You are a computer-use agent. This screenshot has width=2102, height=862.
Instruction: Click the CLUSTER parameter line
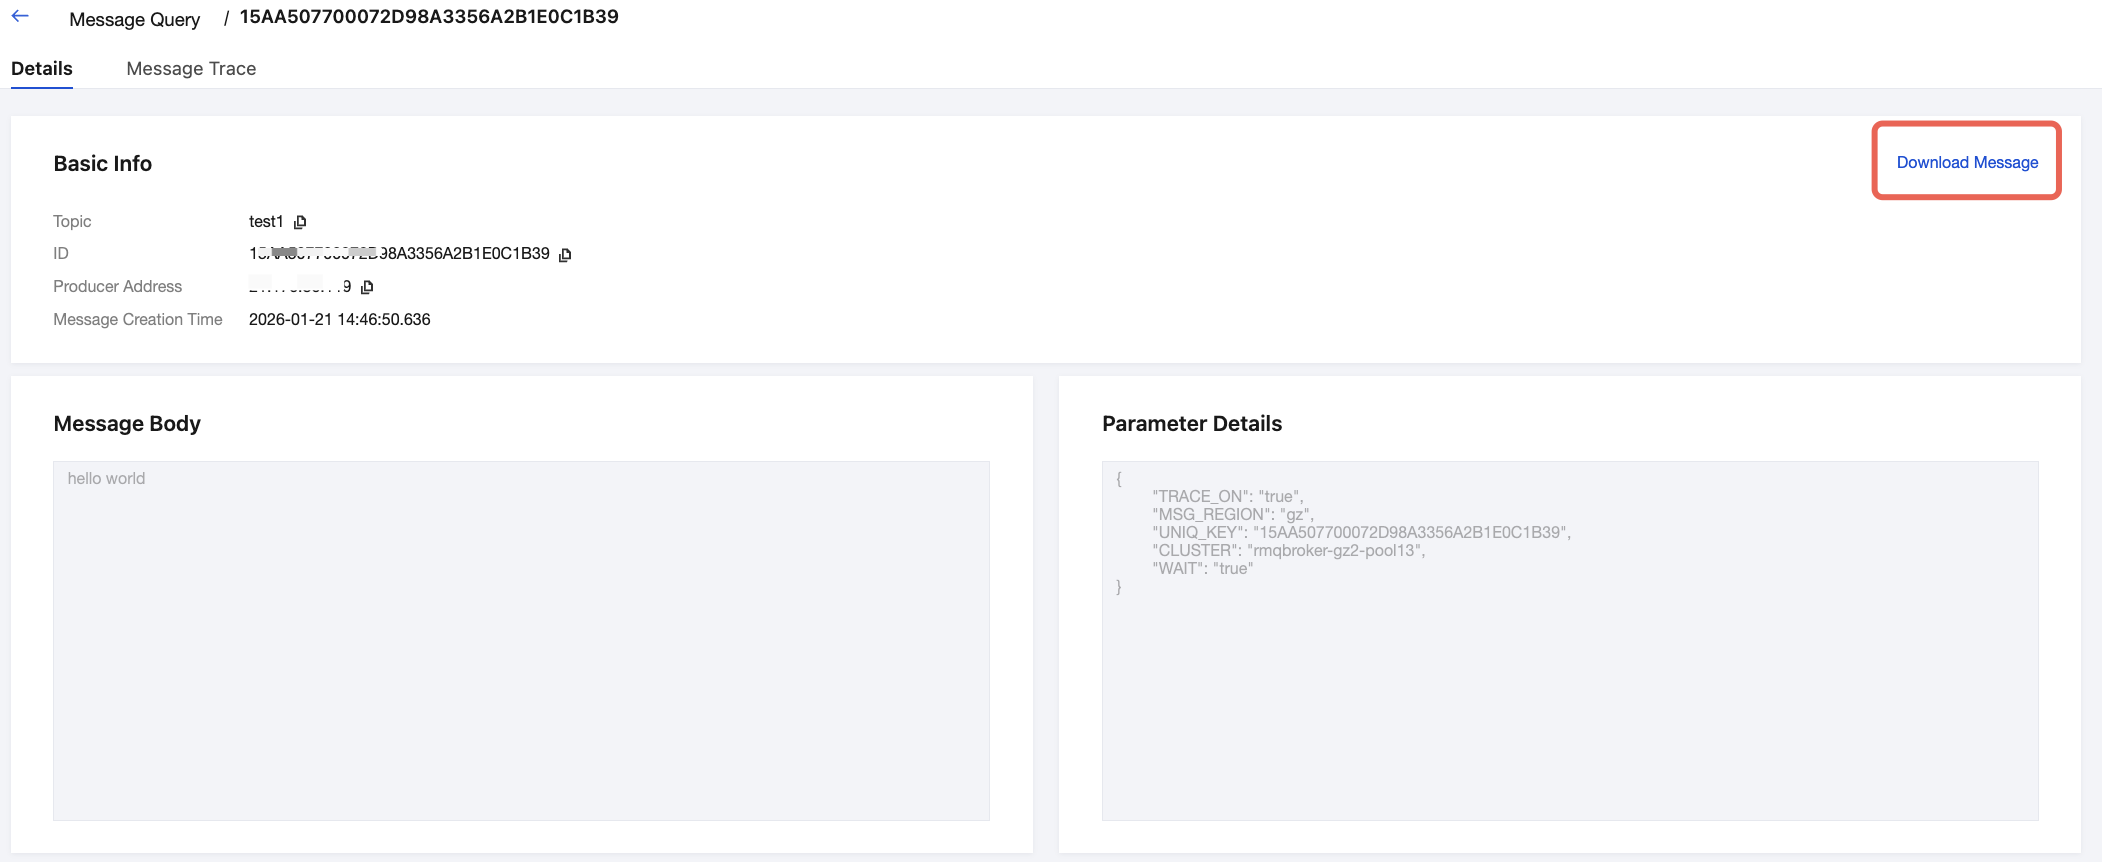(x=1288, y=551)
